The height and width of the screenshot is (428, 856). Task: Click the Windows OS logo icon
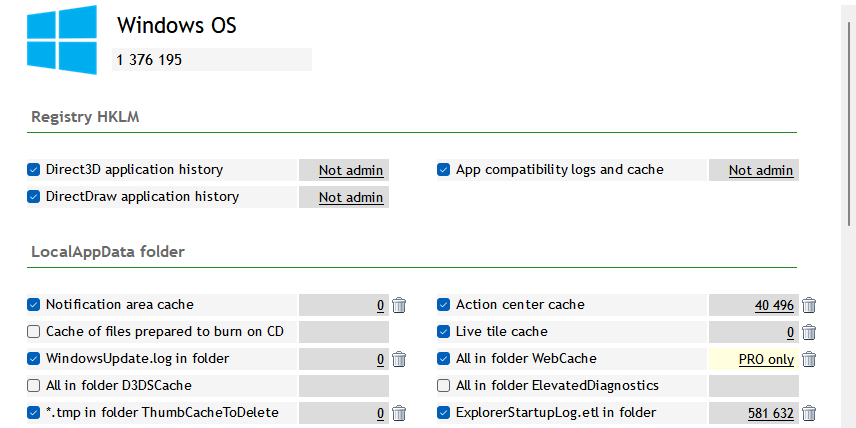click(63, 39)
